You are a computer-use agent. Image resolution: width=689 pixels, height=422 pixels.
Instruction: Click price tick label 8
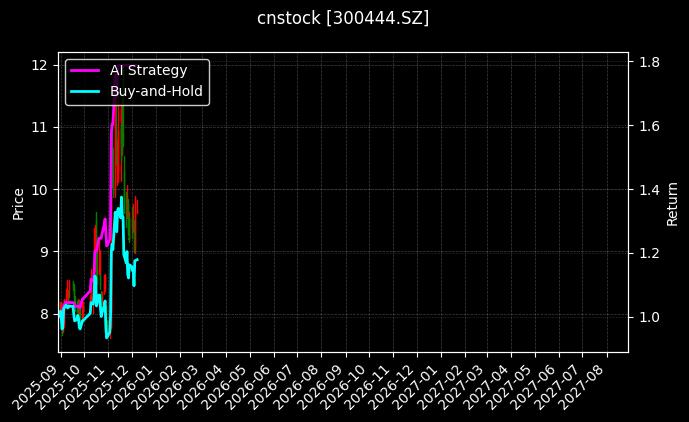pyautogui.click(x=43, y=314)
